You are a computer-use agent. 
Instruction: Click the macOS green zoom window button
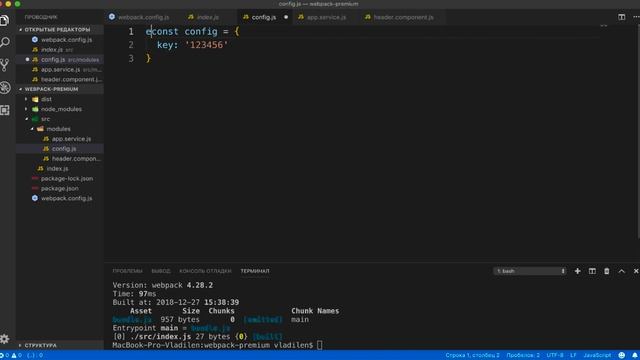(18, 4)
